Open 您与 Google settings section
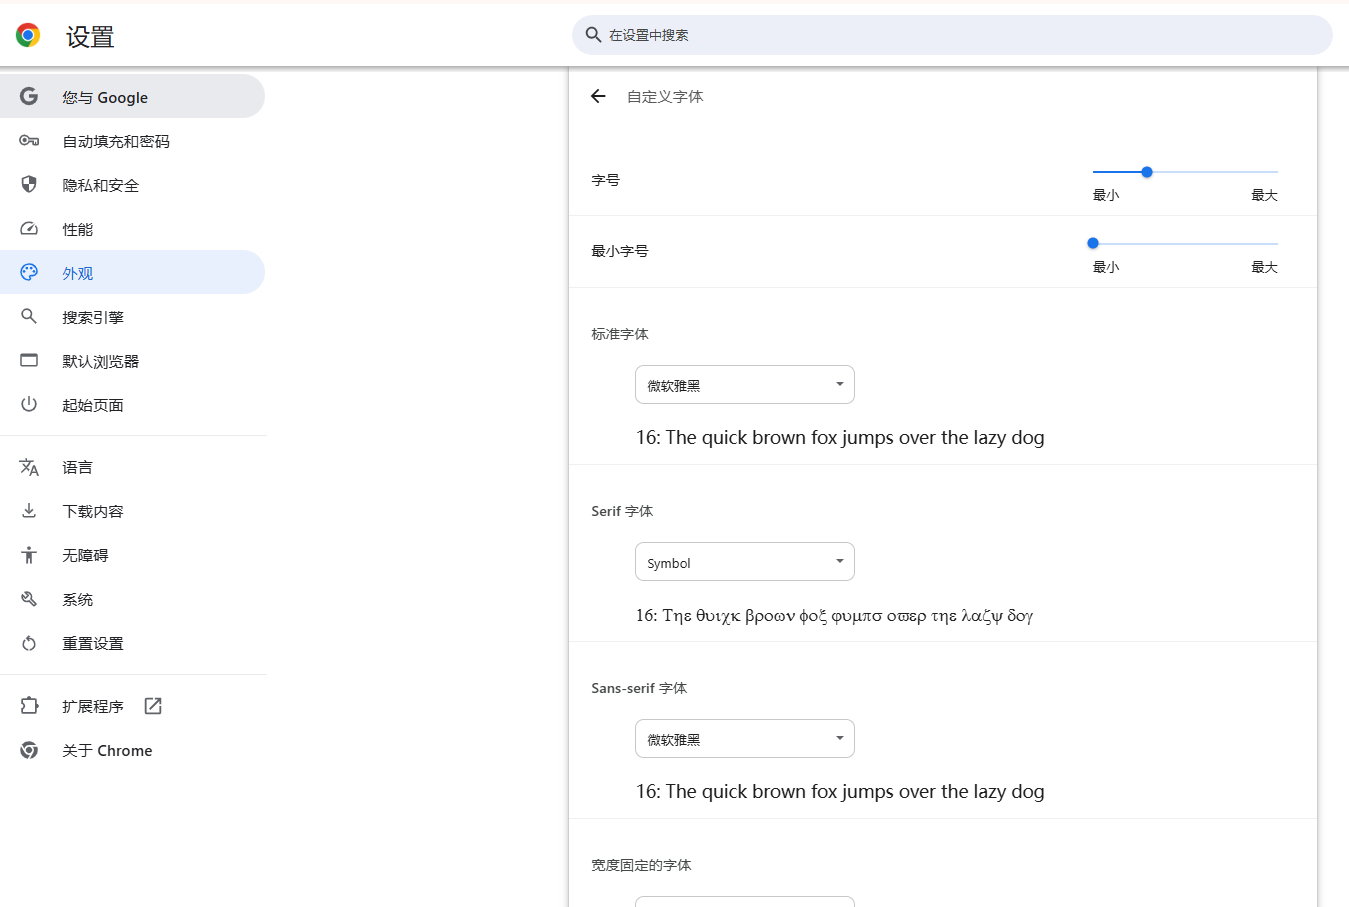1349x907 pixels. [x=132, y=96]
